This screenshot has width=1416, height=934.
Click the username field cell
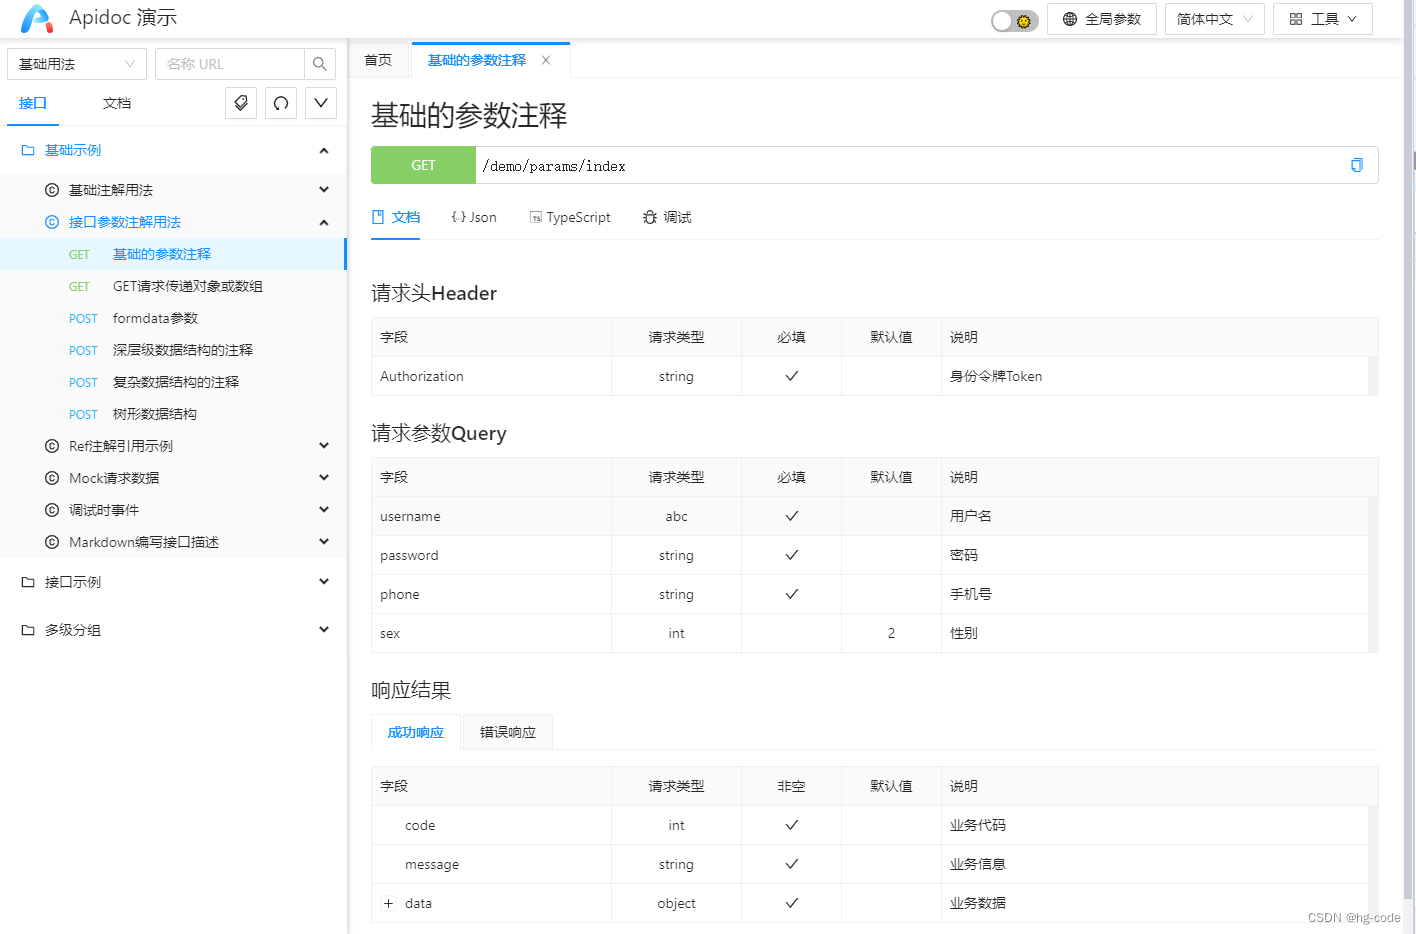491,516
